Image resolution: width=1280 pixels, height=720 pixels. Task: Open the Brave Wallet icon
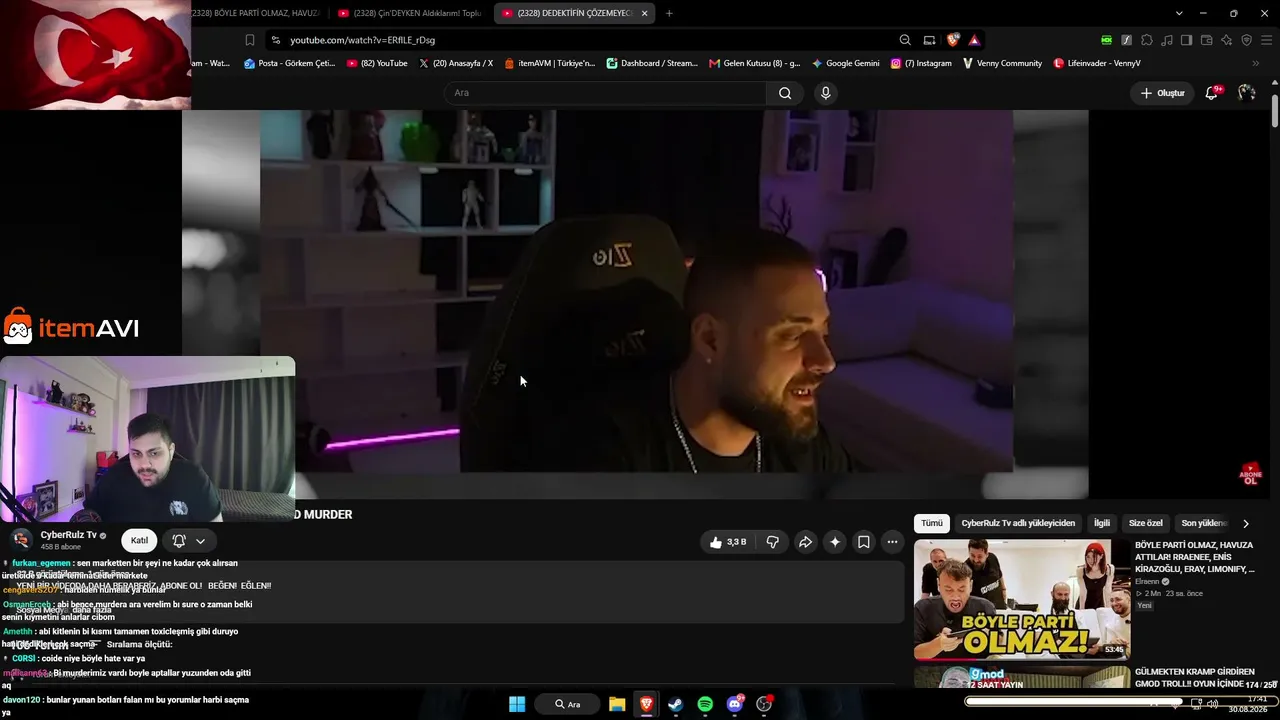1207,40
